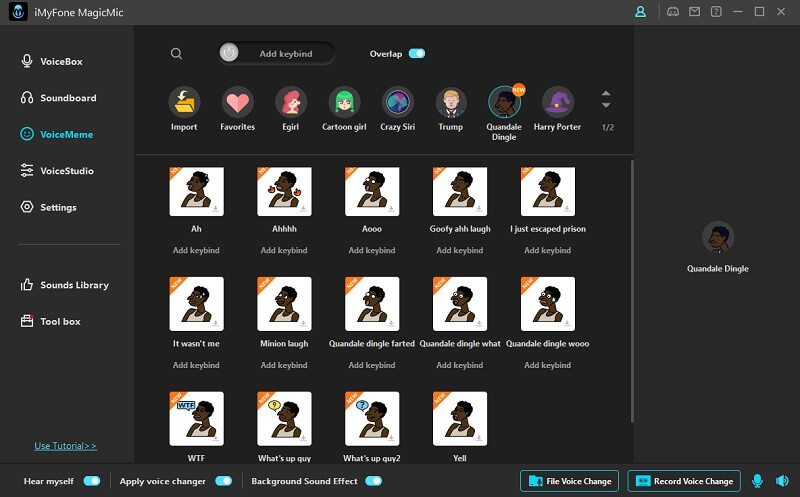The height and width of the screenshot is (497, 800).
Task: Toggle the Background Sound Effect switch
Action: tap(373, 481)
